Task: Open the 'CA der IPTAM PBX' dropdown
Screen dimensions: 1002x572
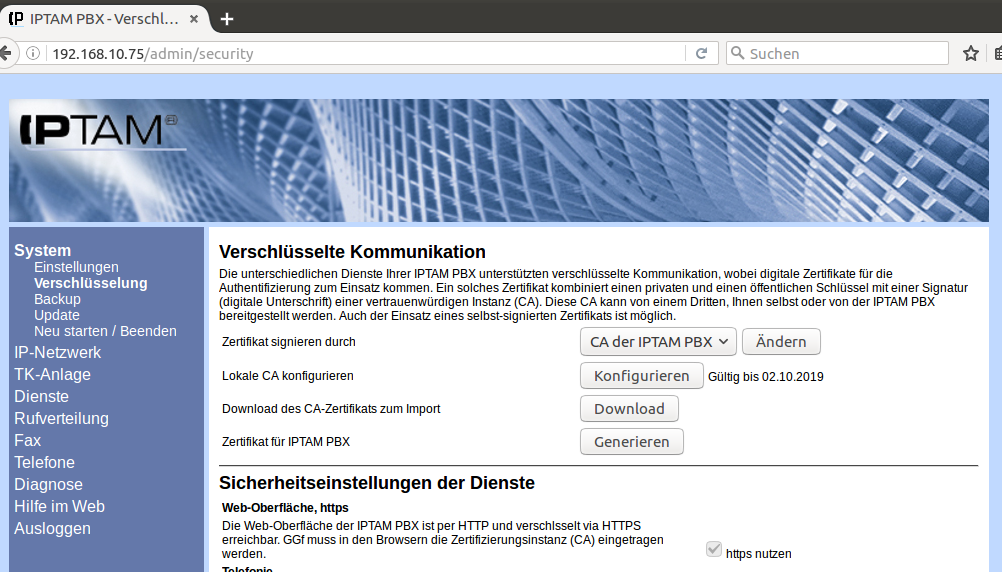Action: pos(658,342)
